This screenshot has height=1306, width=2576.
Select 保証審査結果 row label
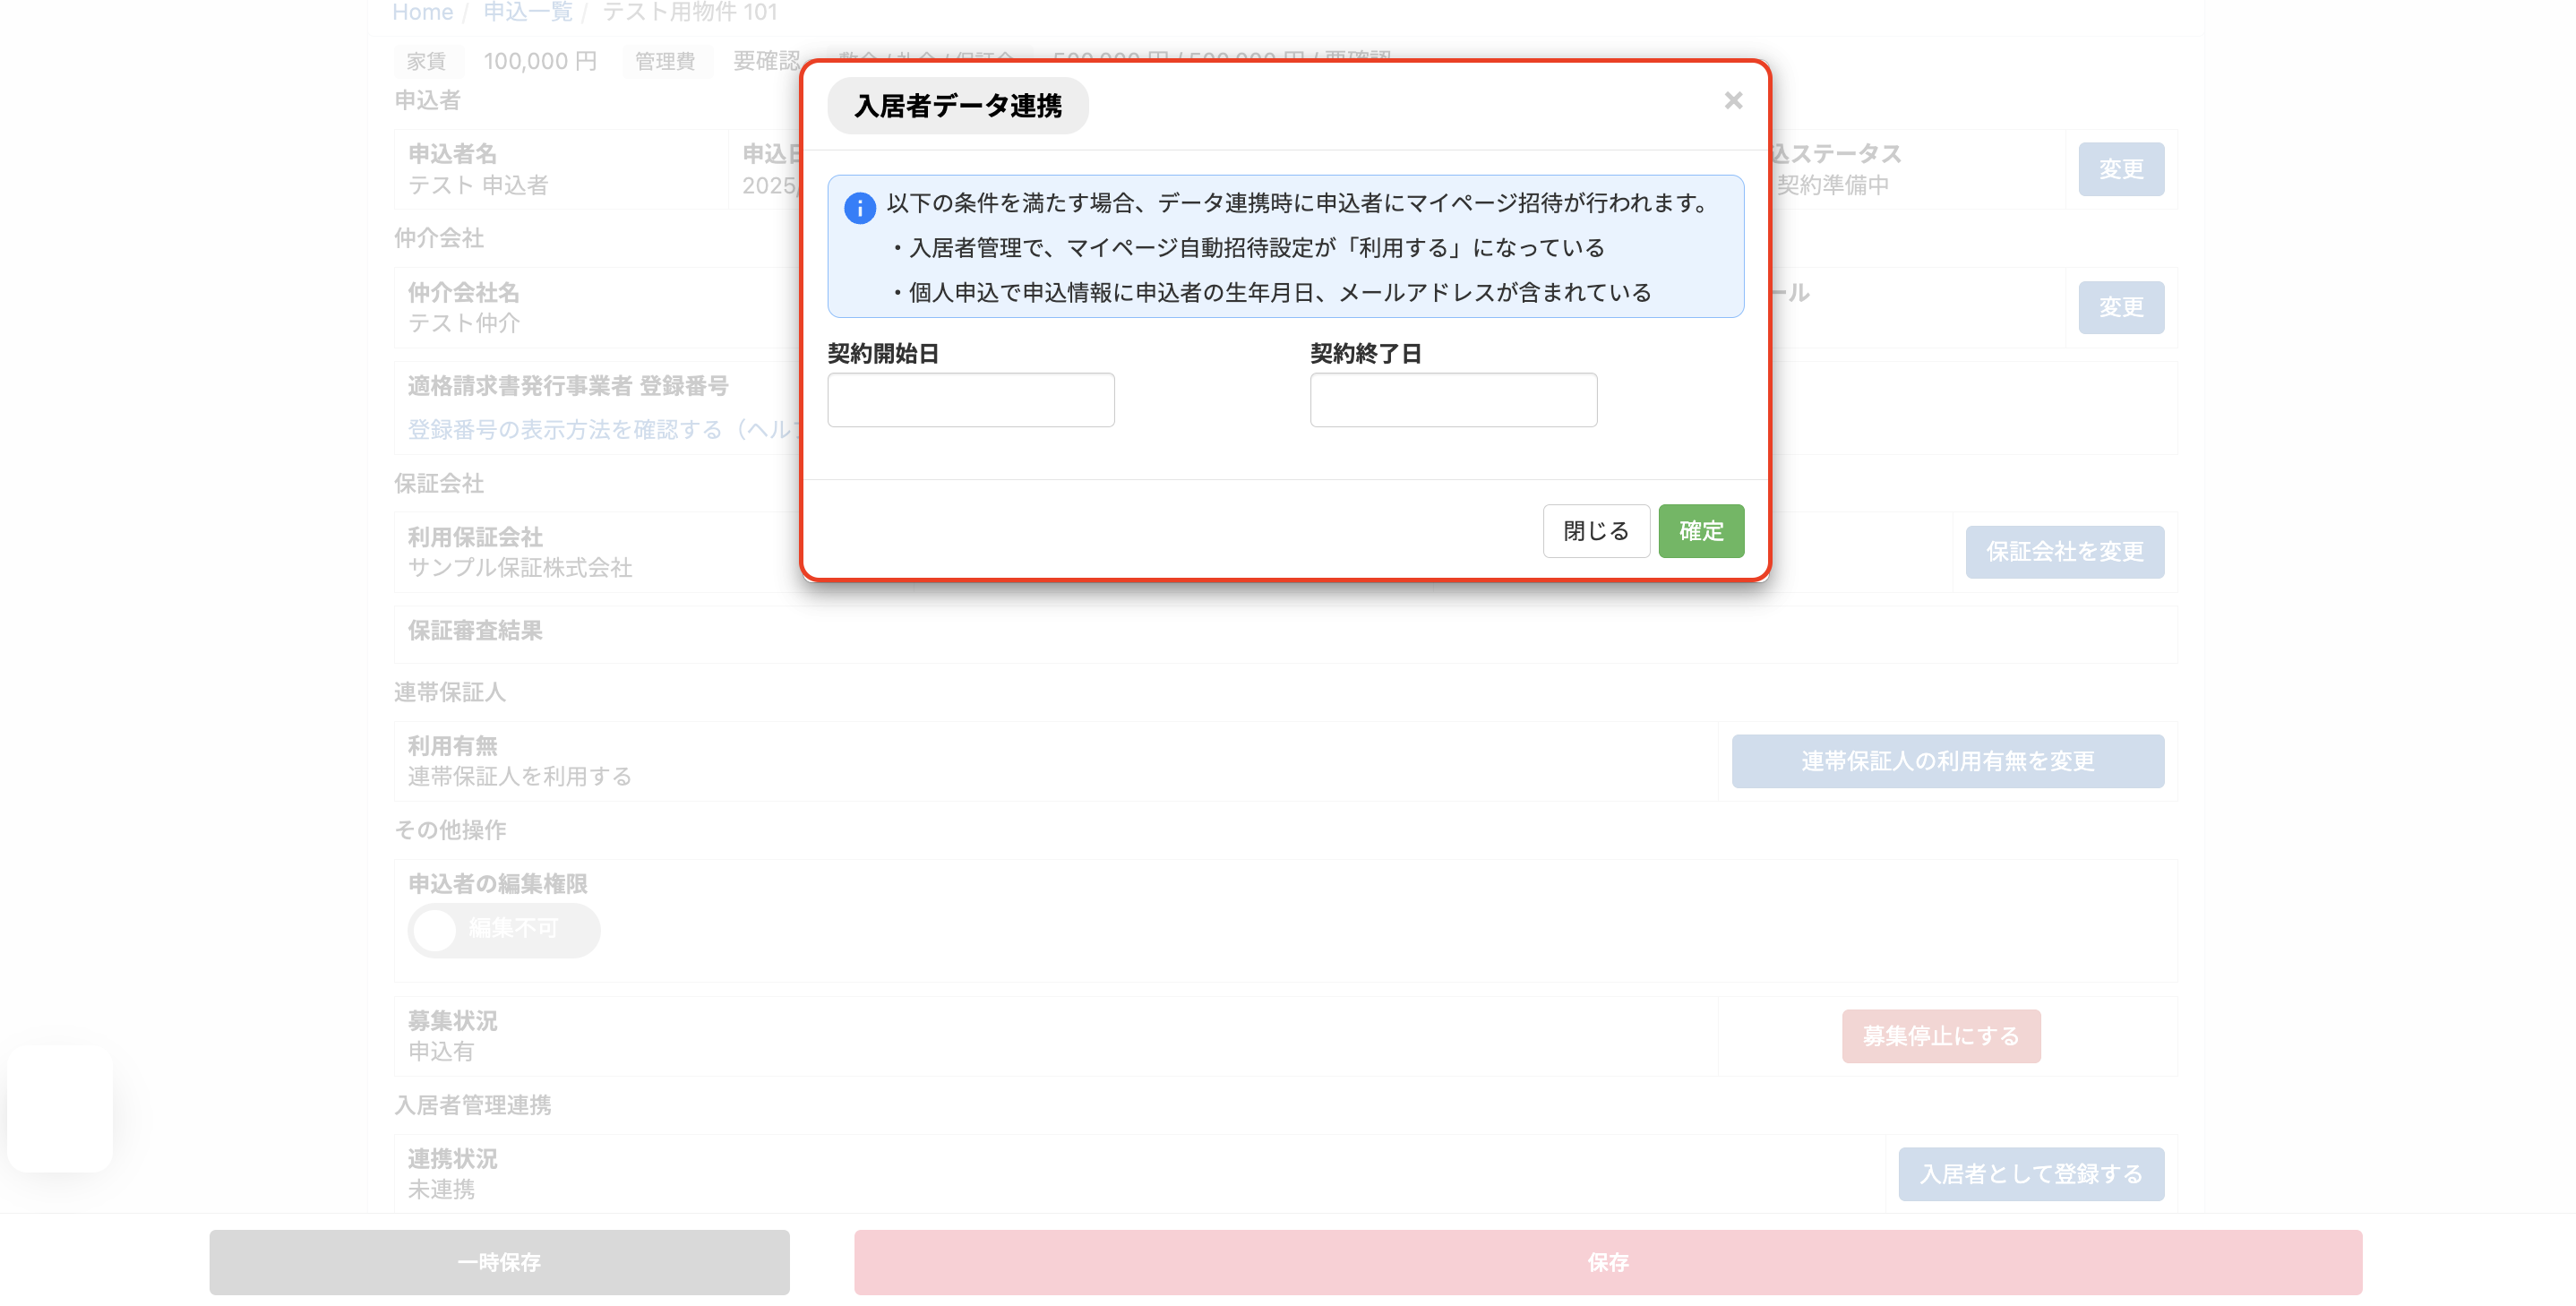[x=475, y=631]
